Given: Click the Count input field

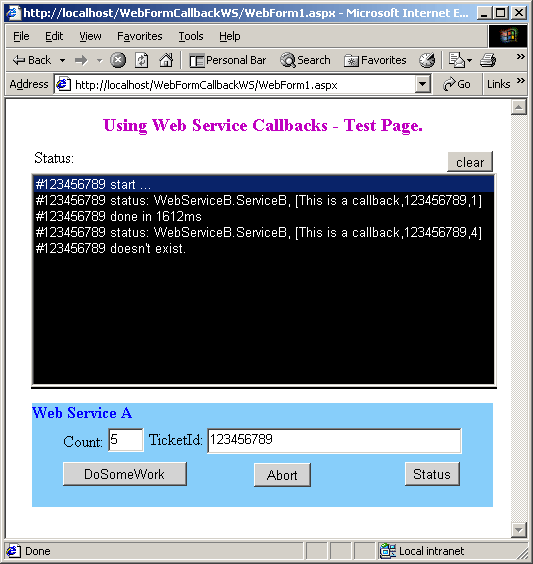Looking at the screenshot, I should point(126,440).
